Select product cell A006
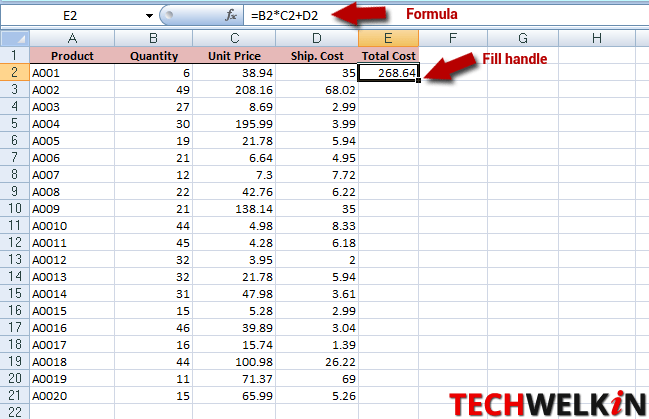649x419 pixels. point(72,158)
